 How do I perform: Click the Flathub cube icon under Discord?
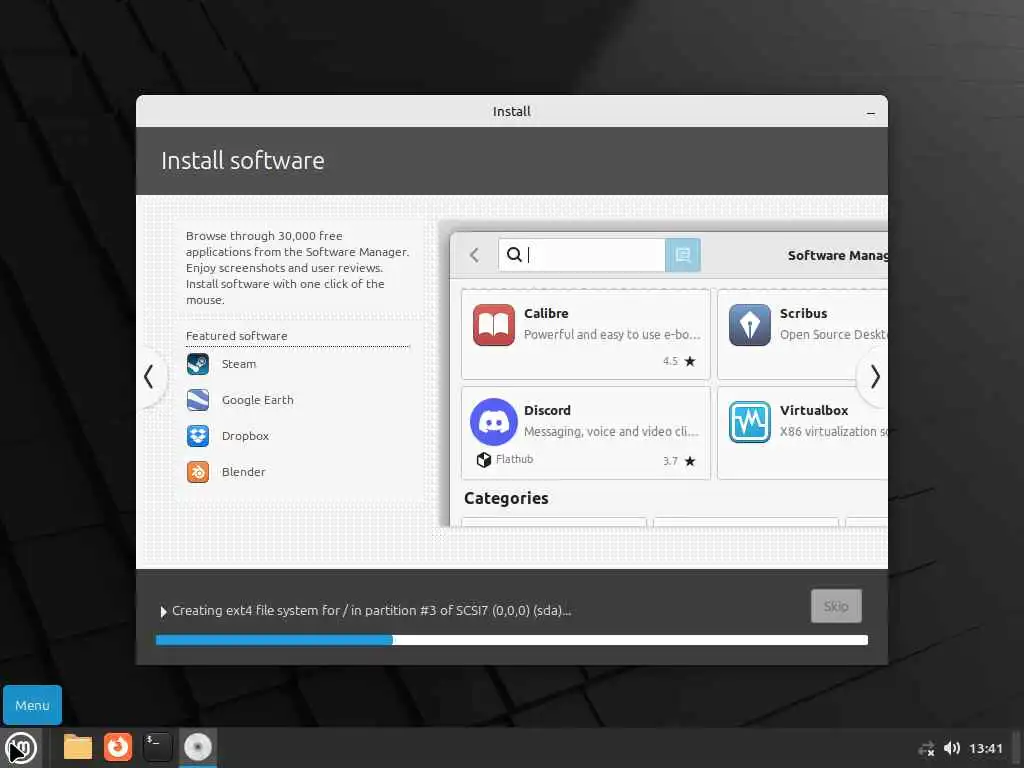pyautogui.click(x=484, y=460)
